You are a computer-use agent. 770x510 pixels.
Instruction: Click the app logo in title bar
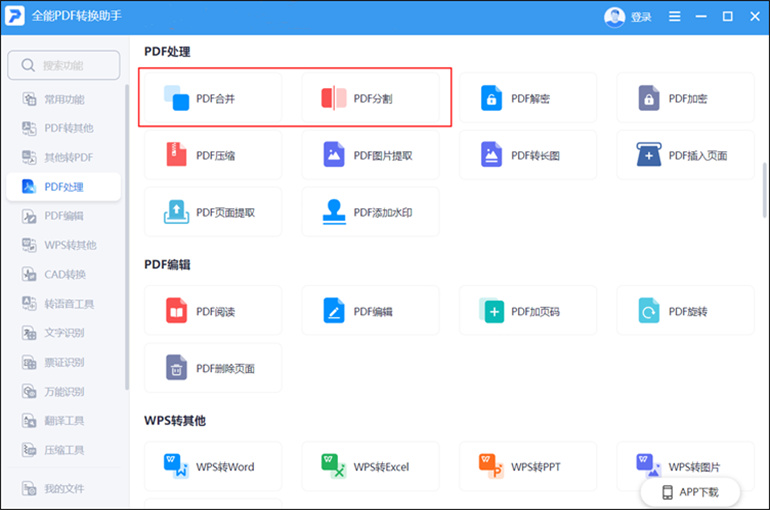(15, 16)
